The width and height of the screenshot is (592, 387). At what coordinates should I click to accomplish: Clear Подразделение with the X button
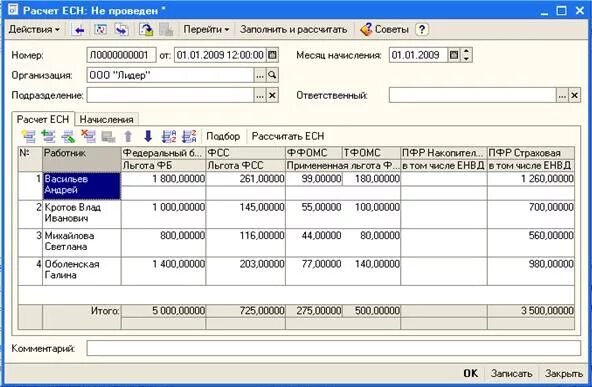tap(272, 95)
